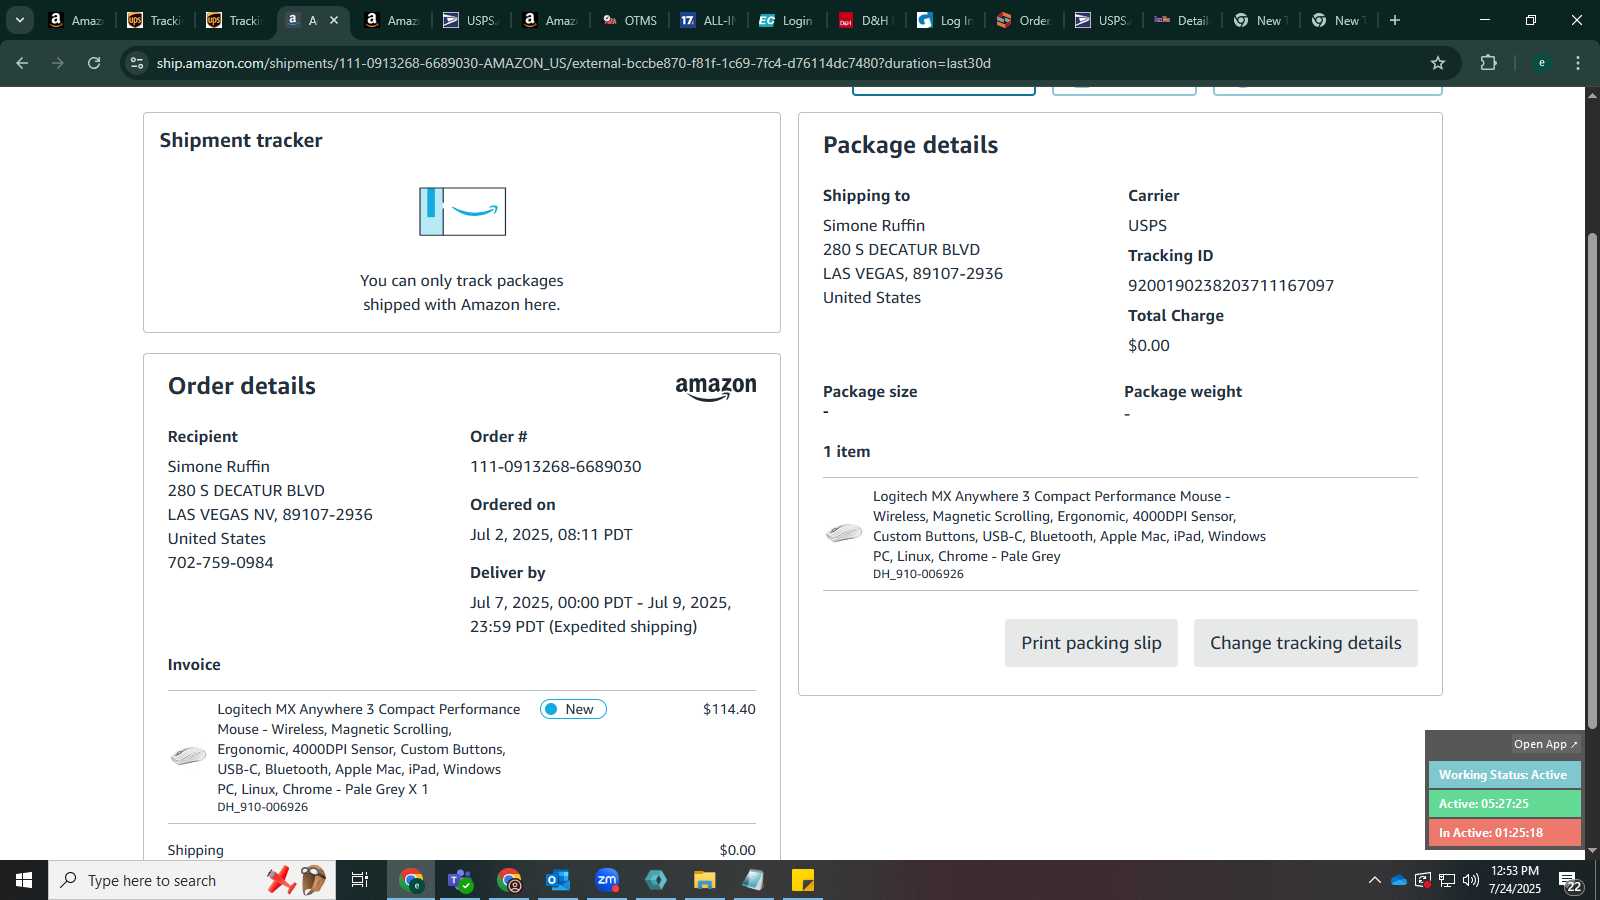Click the volume speaker tray icon

(1471, 880)
